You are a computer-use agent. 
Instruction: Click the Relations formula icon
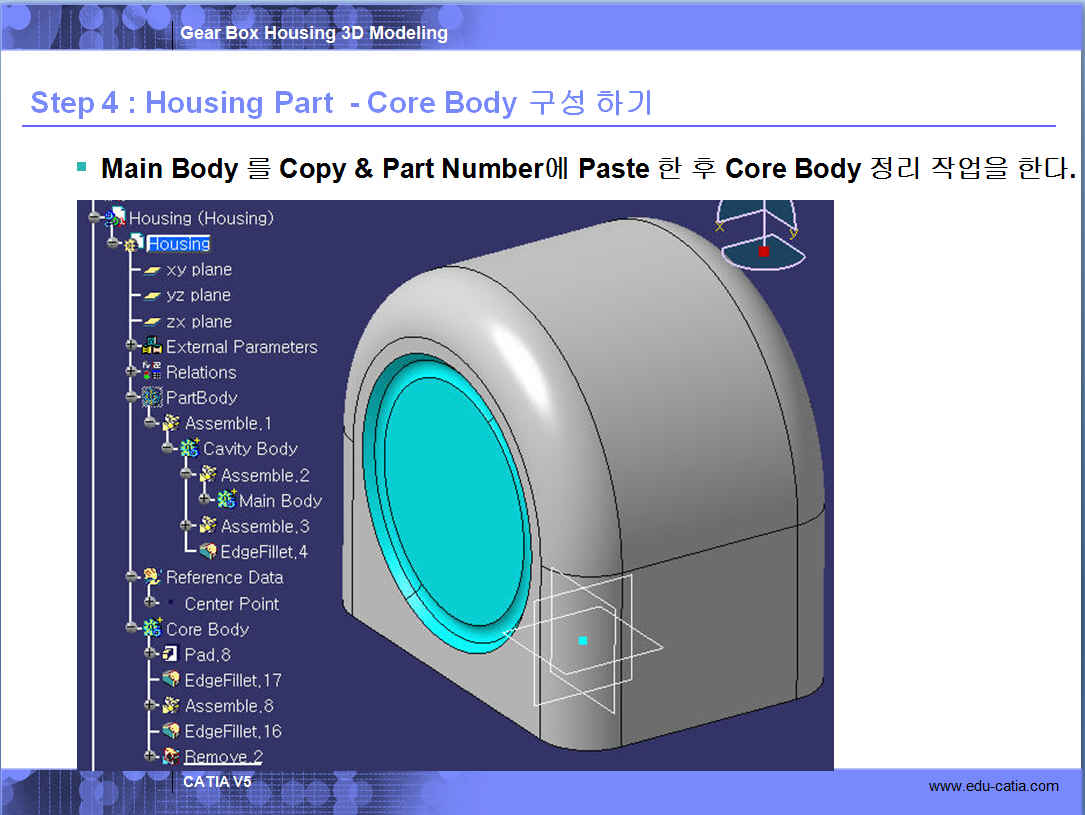pos(152,372)
